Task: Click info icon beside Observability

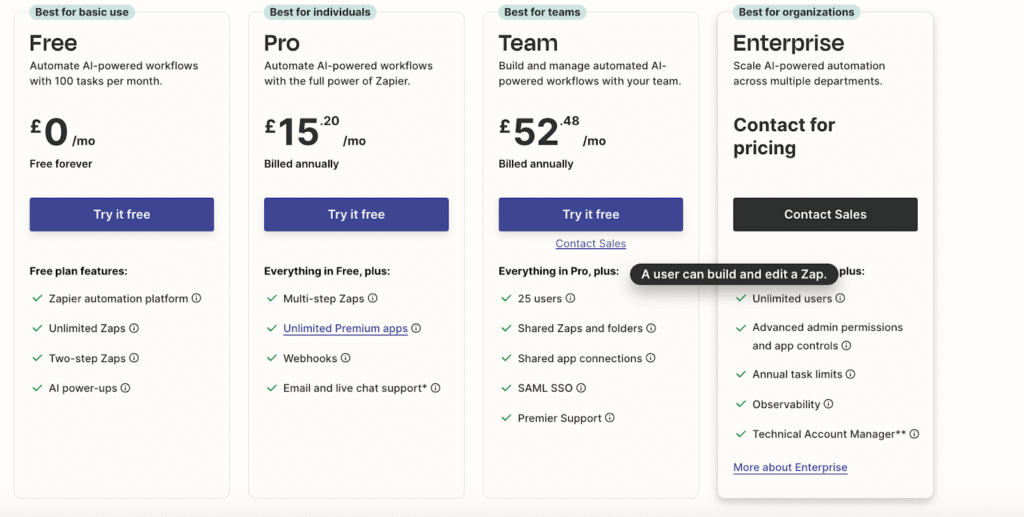Action: point(829,404)
